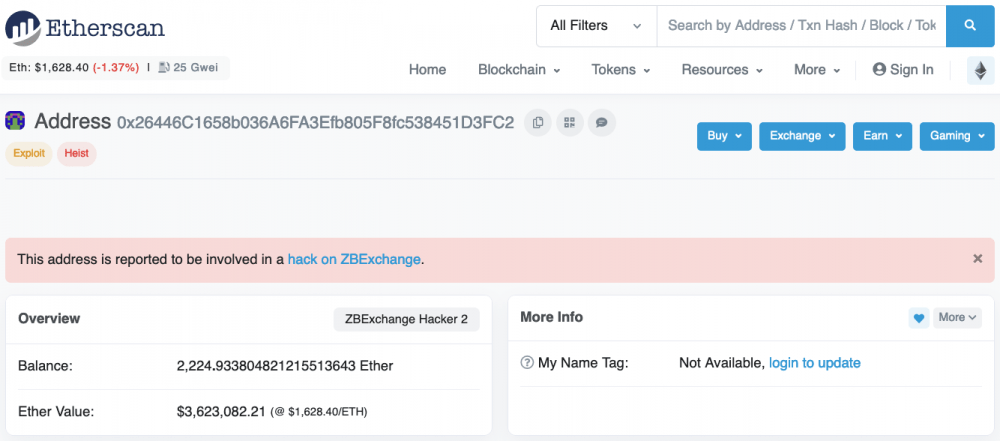This screenshot has width=1000, height=441.
Task: Click login to update link
Action: tap(814, 363)
